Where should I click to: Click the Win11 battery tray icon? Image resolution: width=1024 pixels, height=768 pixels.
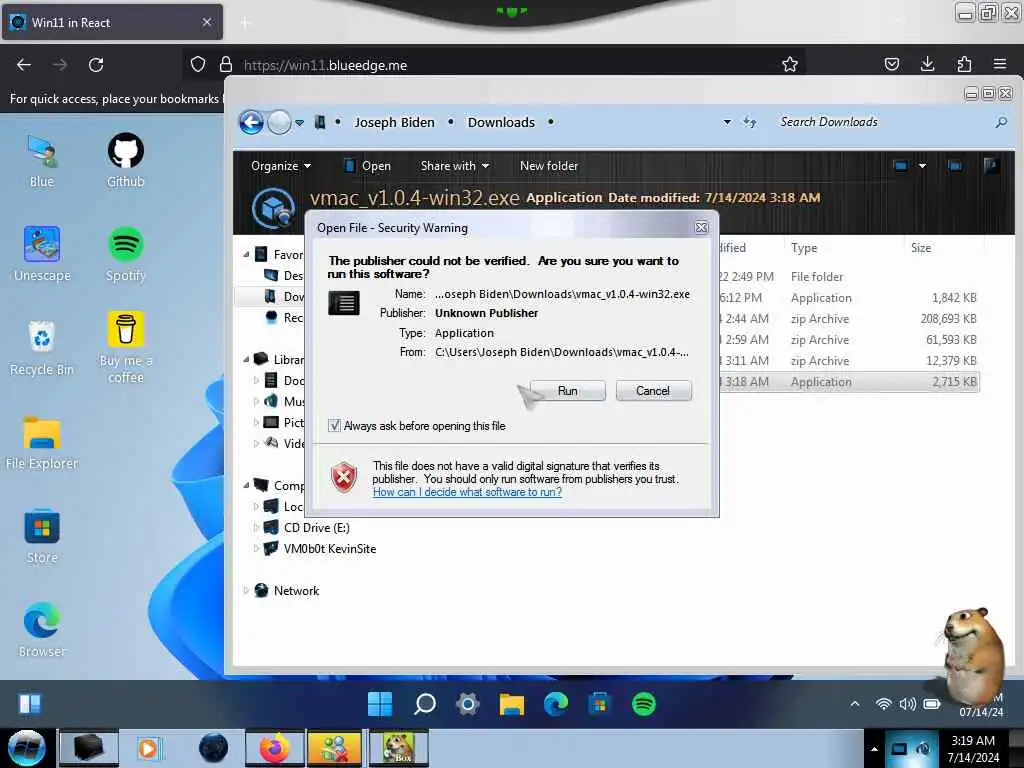(x=932, y=704)
